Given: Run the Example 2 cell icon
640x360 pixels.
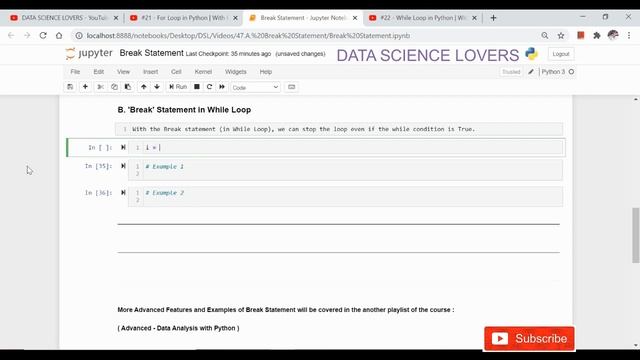Looking at the screenshot, I should point(123,193).
